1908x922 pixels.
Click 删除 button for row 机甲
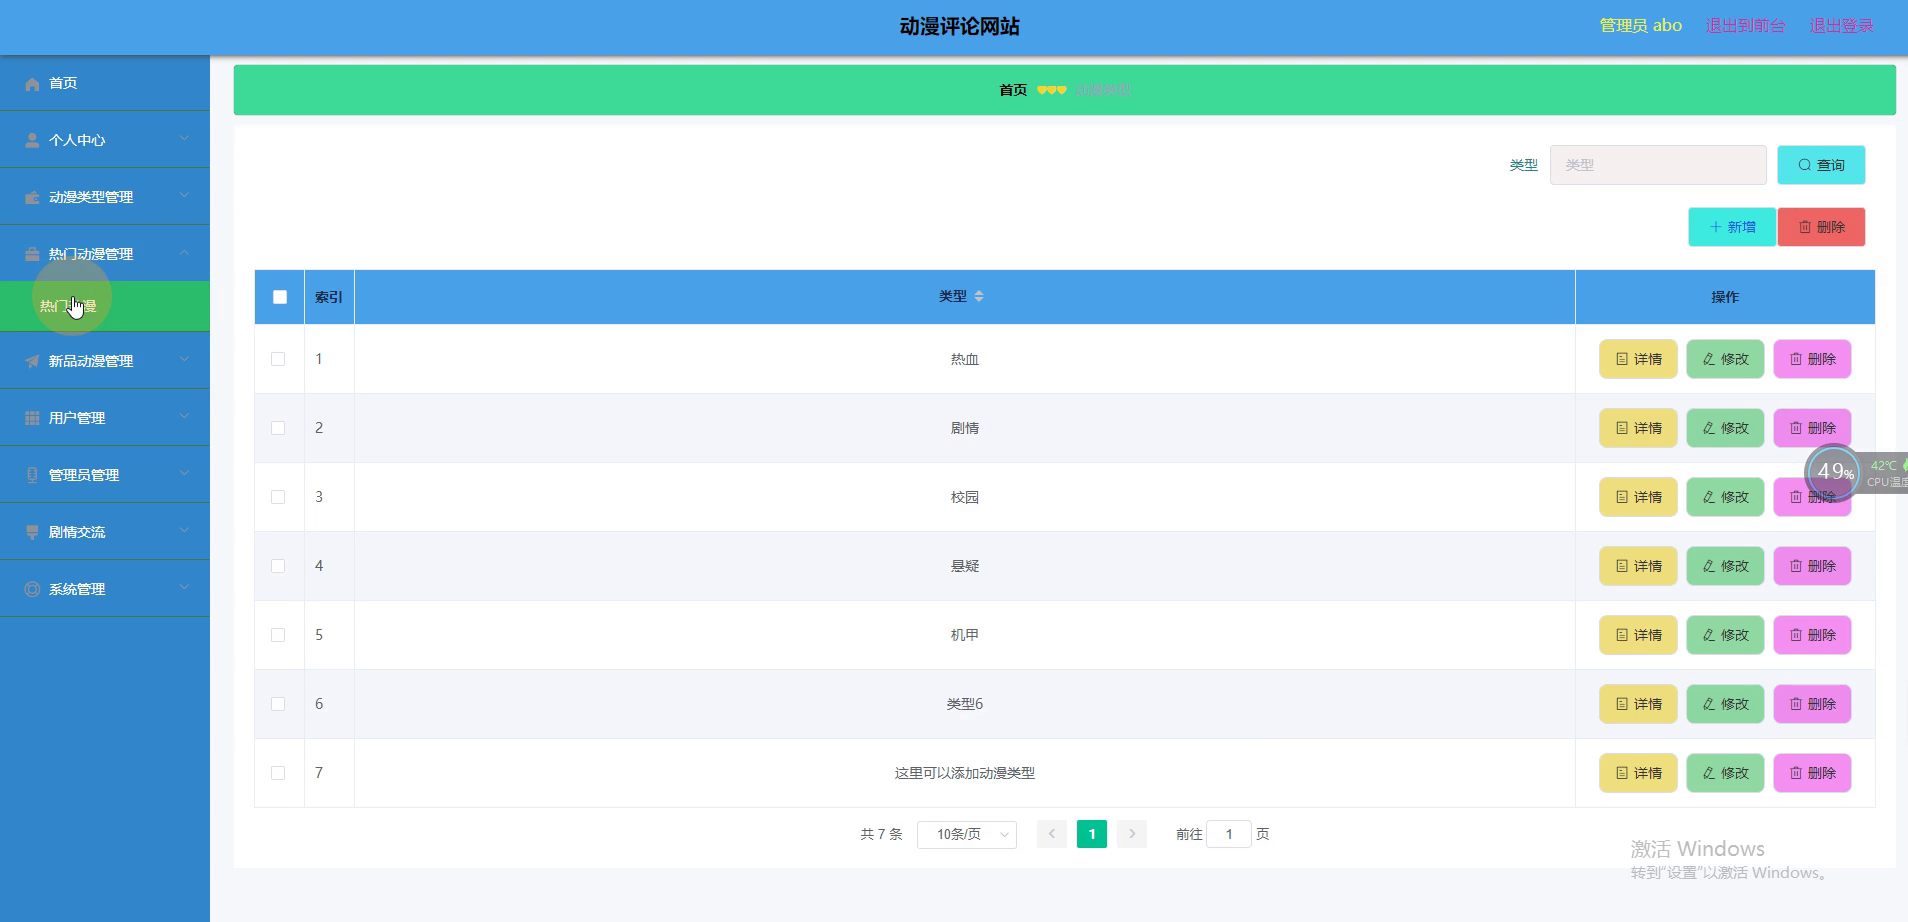pos(1812,635)
